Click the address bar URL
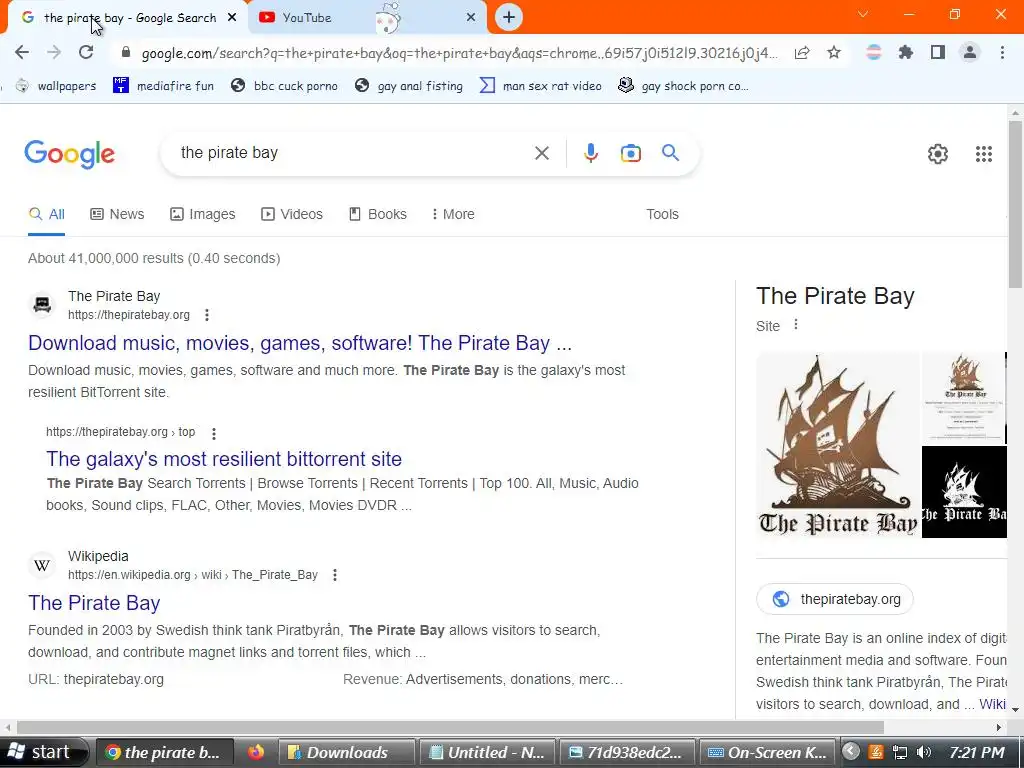Viewport: 1024px width, 768px height. pos(459,53)
